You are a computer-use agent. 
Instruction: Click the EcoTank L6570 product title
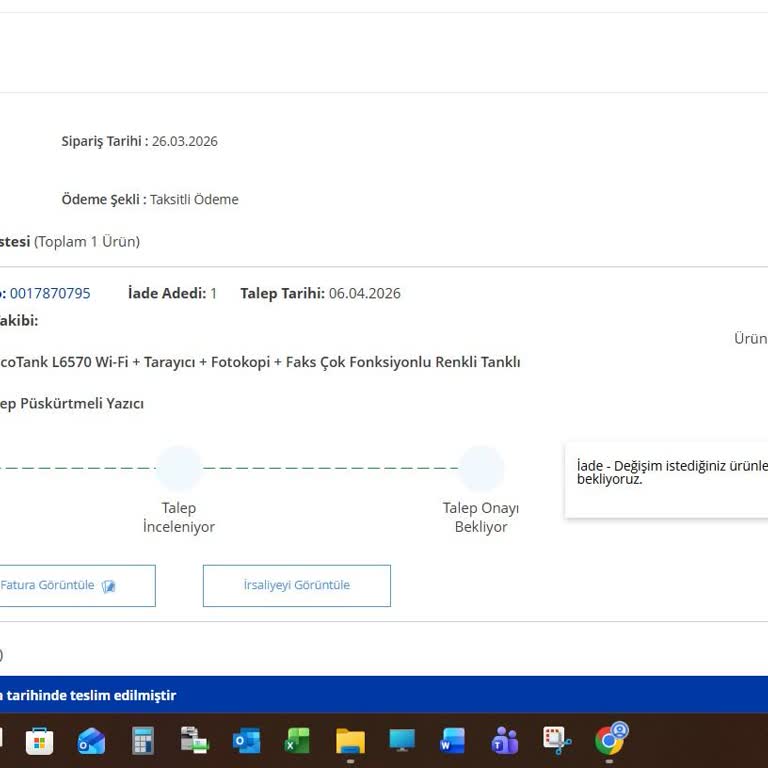click(260, 362)
